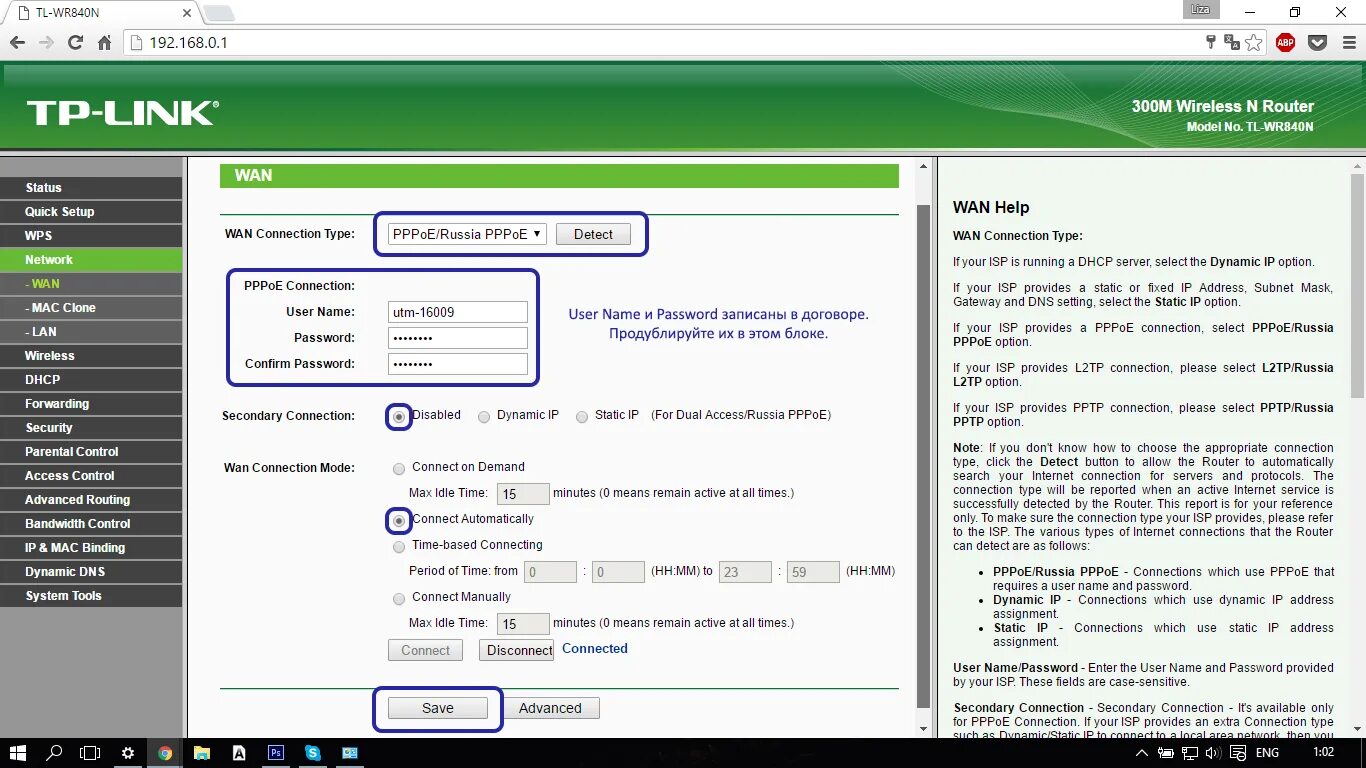This screenshot has width=1366, height=768.
Task: Click the Save button
Action: tap(438, 708)
